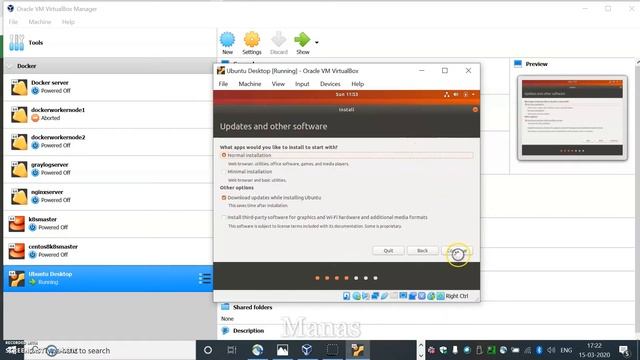640x360 pixels.
Task: Click Ubuntu top bar volume icon
Action: click(456, 94)
